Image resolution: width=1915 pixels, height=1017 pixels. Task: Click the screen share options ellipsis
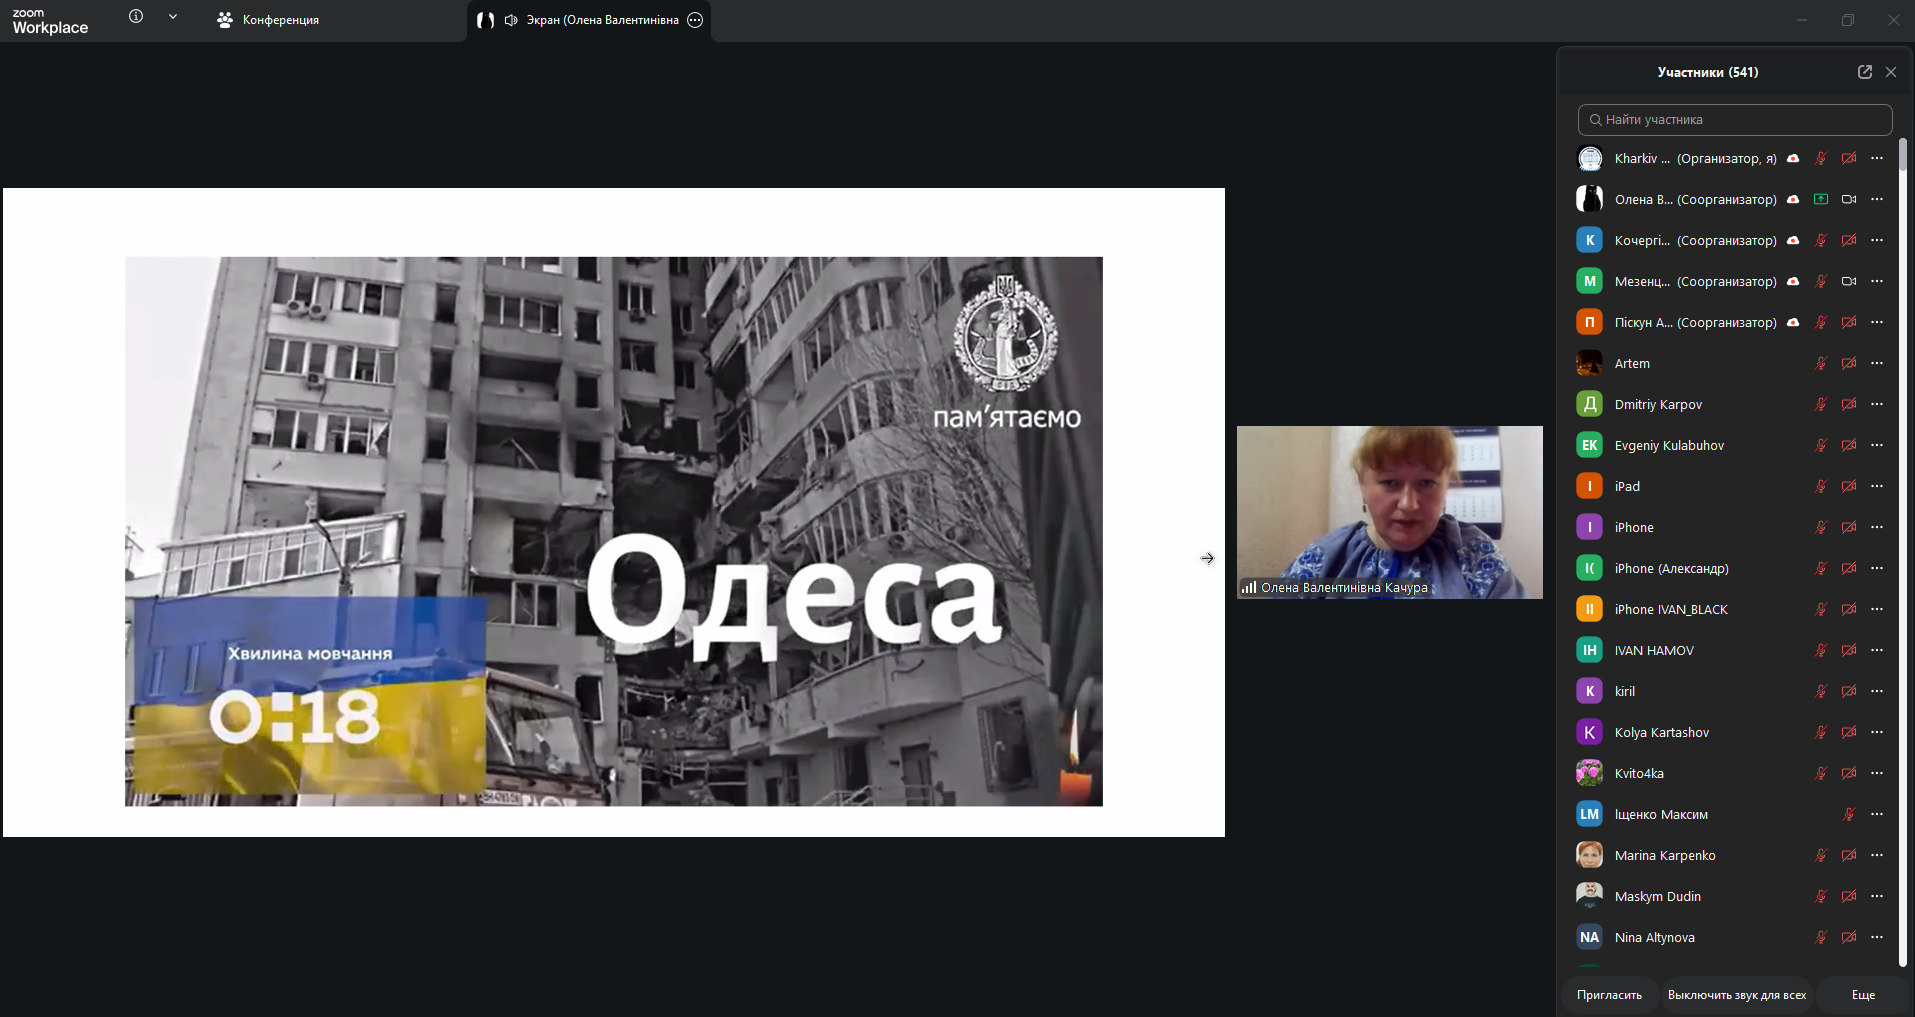(695, 20)
